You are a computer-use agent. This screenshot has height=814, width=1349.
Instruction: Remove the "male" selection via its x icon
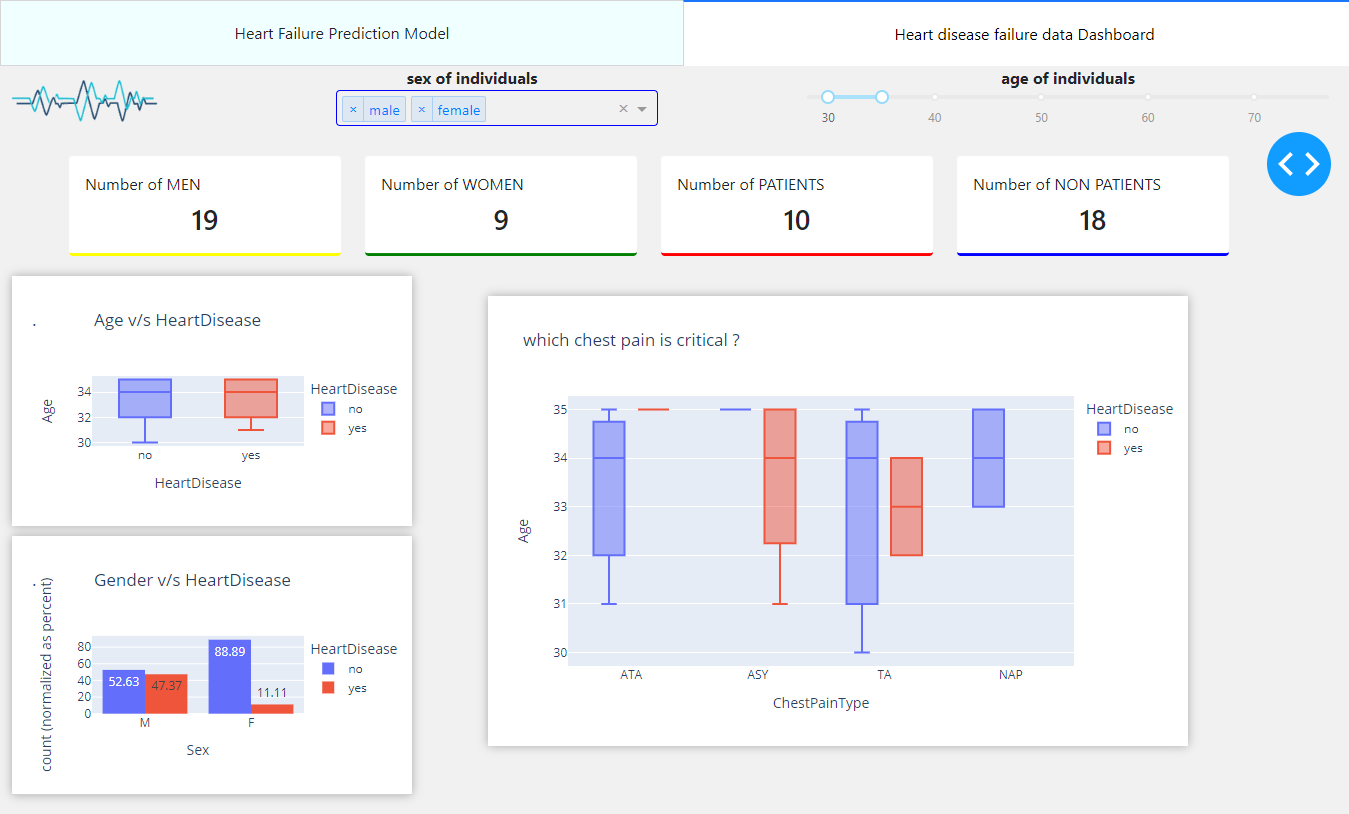352,108
